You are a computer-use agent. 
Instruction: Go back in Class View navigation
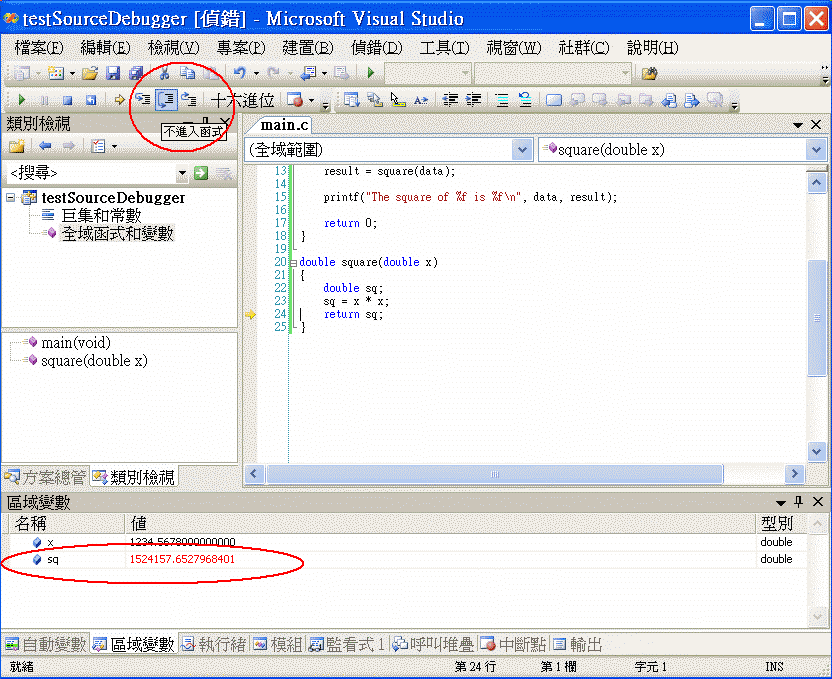pos(45,146)
